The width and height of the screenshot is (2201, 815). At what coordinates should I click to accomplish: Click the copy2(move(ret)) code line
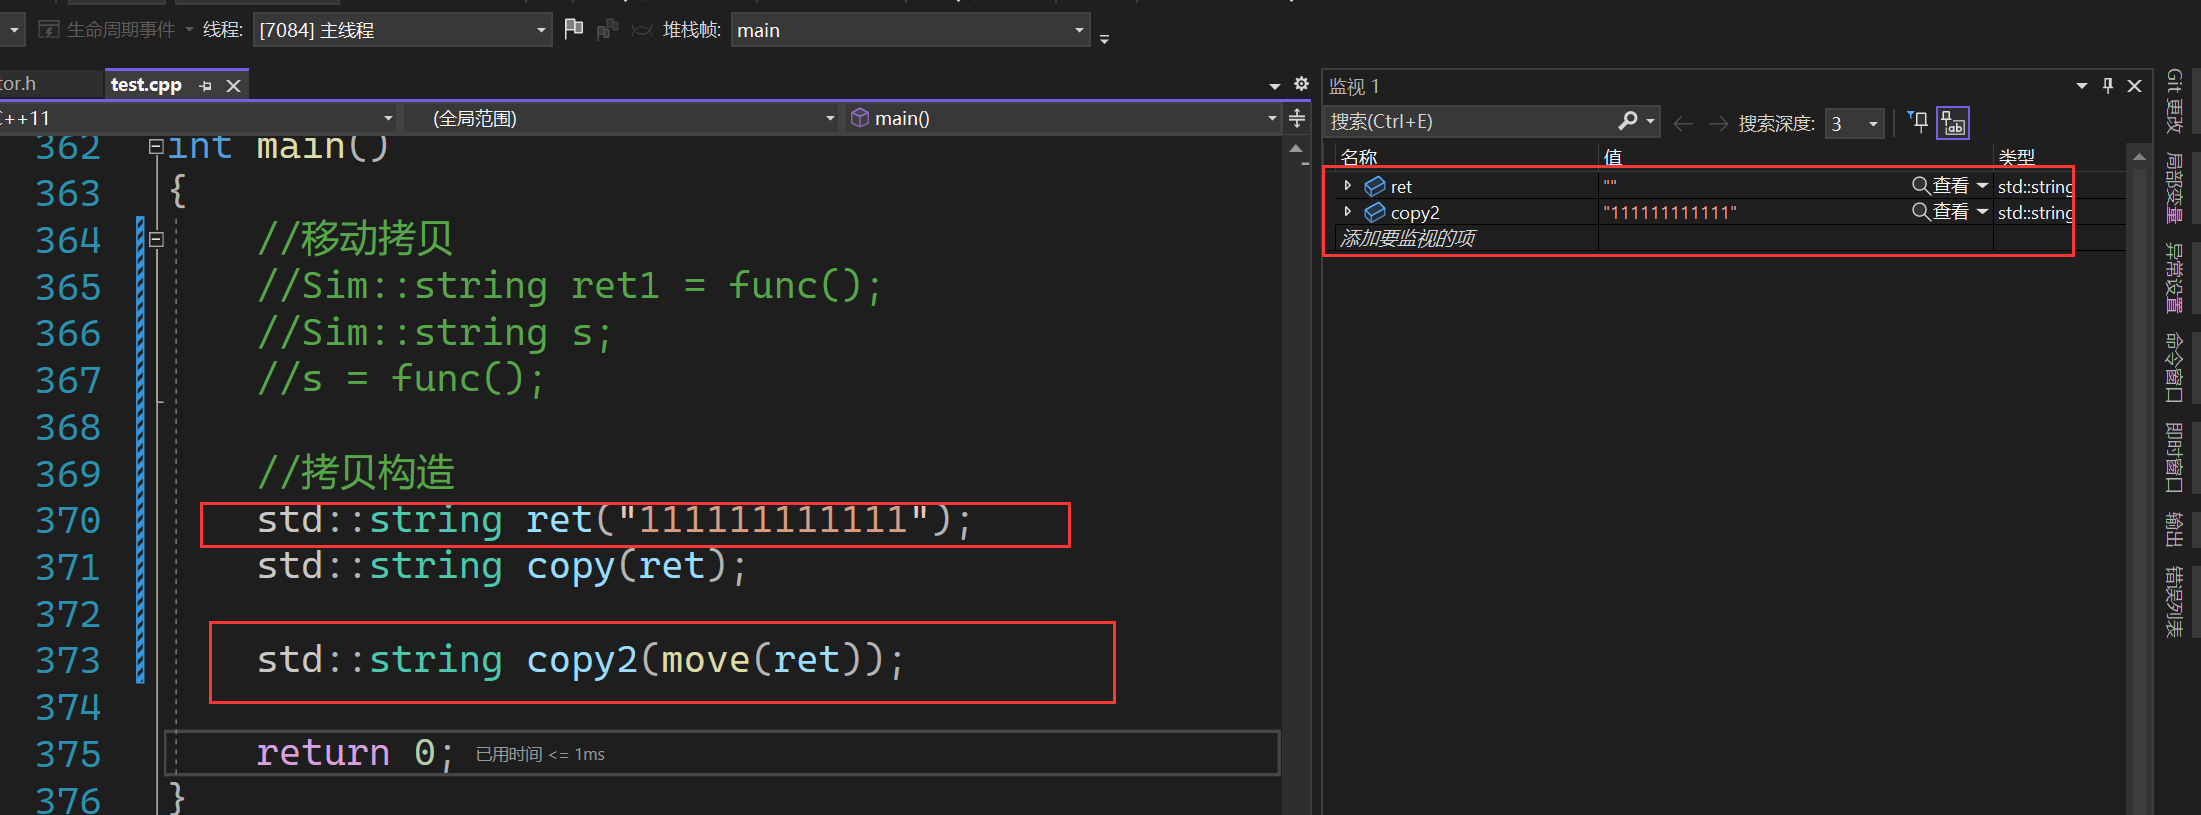click(581, 660)
